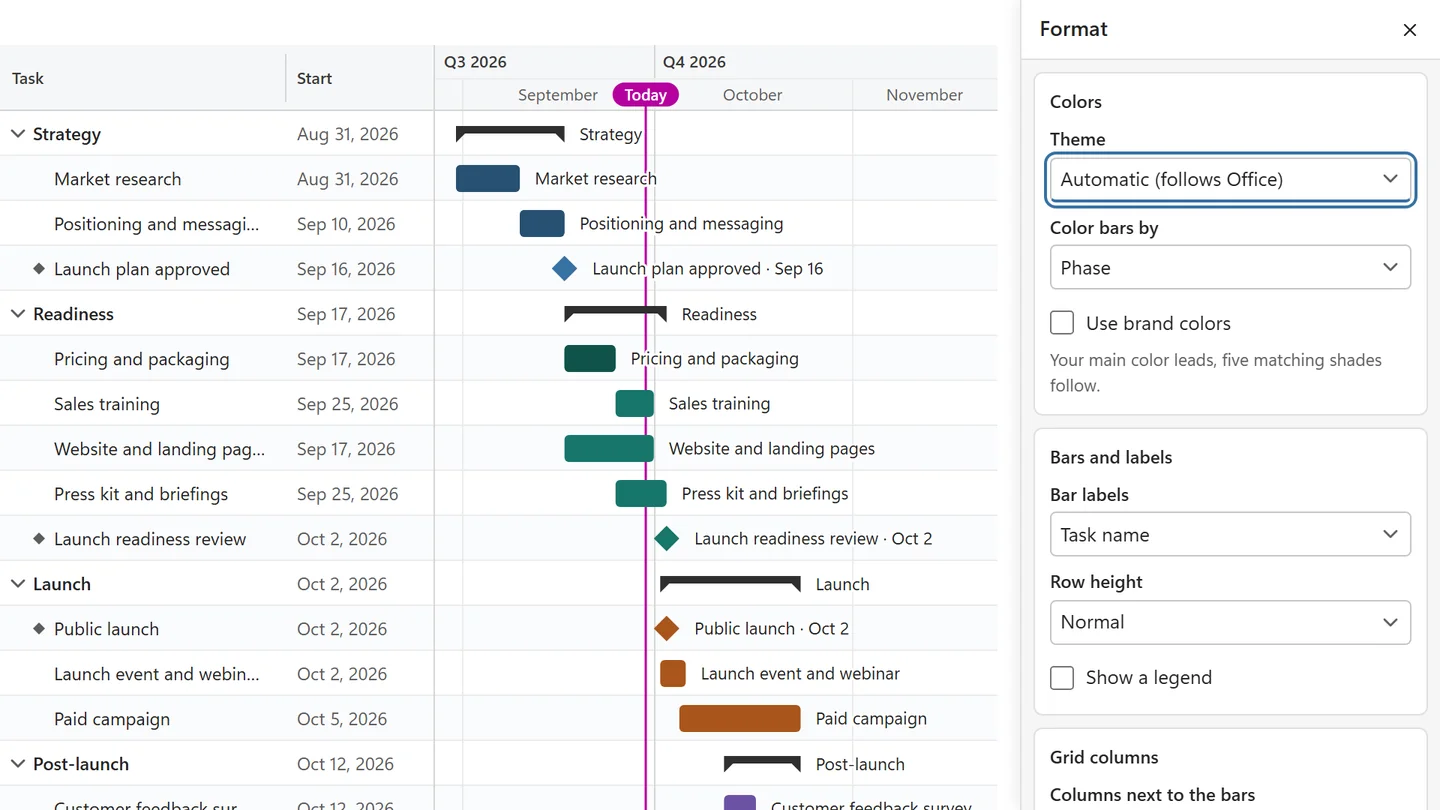Select the Website and landing pages bar

tap(609, 448)
